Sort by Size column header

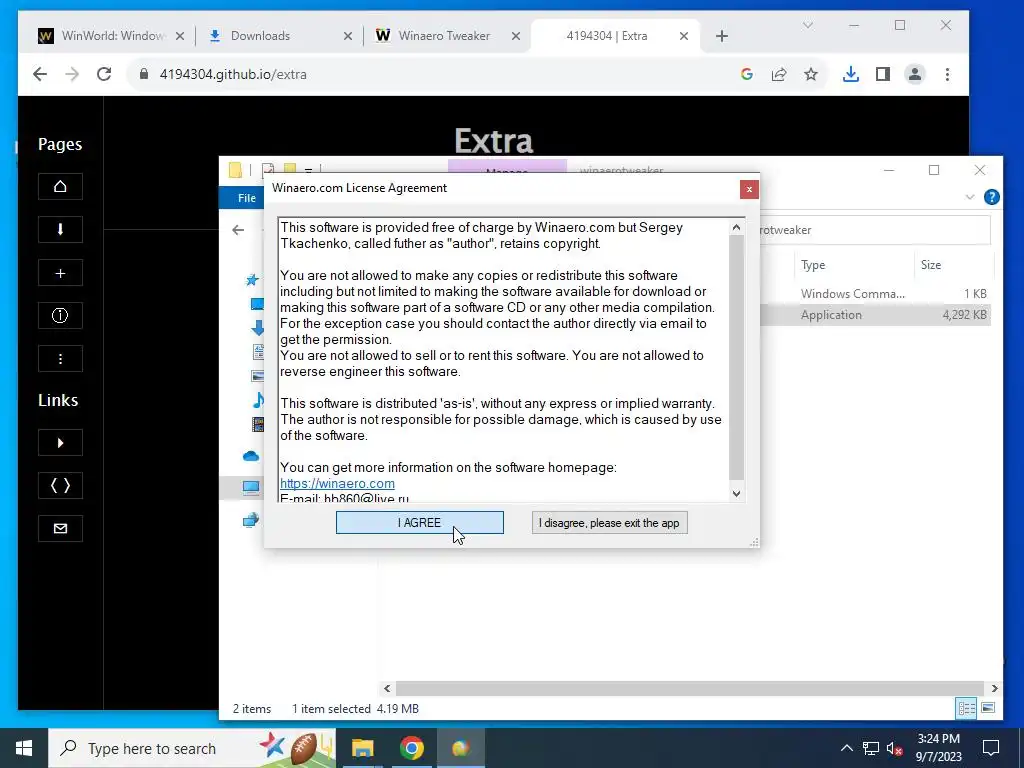coord(953,264)
